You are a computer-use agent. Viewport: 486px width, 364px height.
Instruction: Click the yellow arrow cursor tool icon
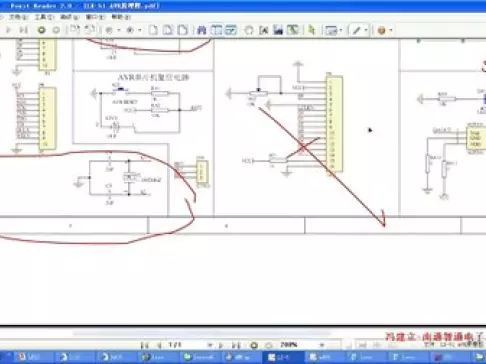coord(312,30)
